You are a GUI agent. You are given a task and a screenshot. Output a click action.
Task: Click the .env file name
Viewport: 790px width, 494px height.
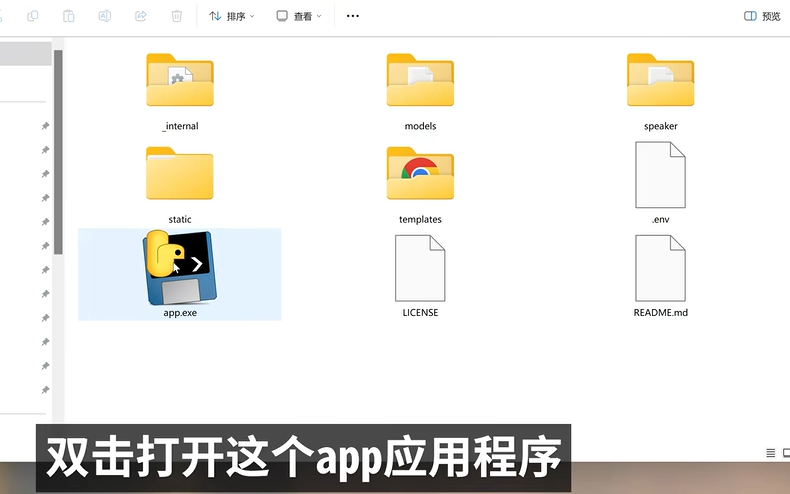[x=661, y=219]
